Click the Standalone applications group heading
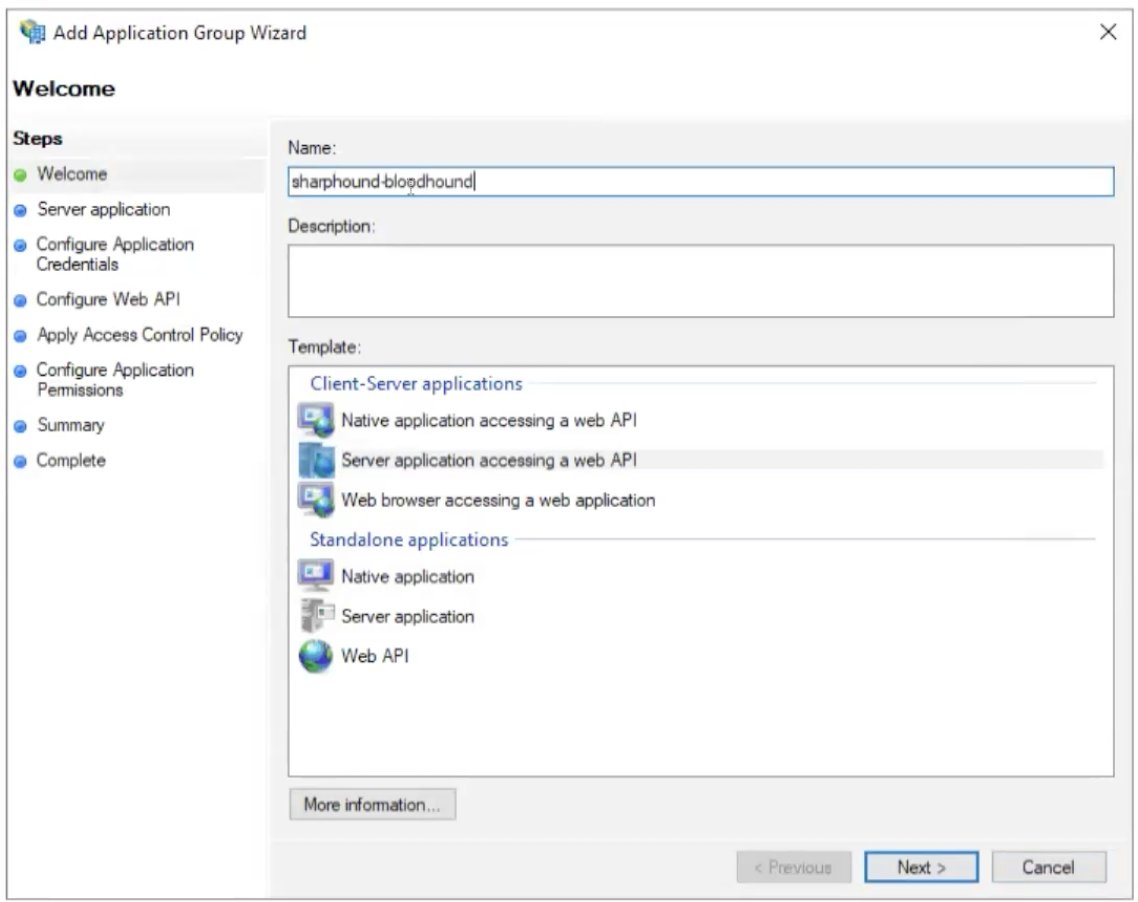1138x902 pixels. (409, 539)
